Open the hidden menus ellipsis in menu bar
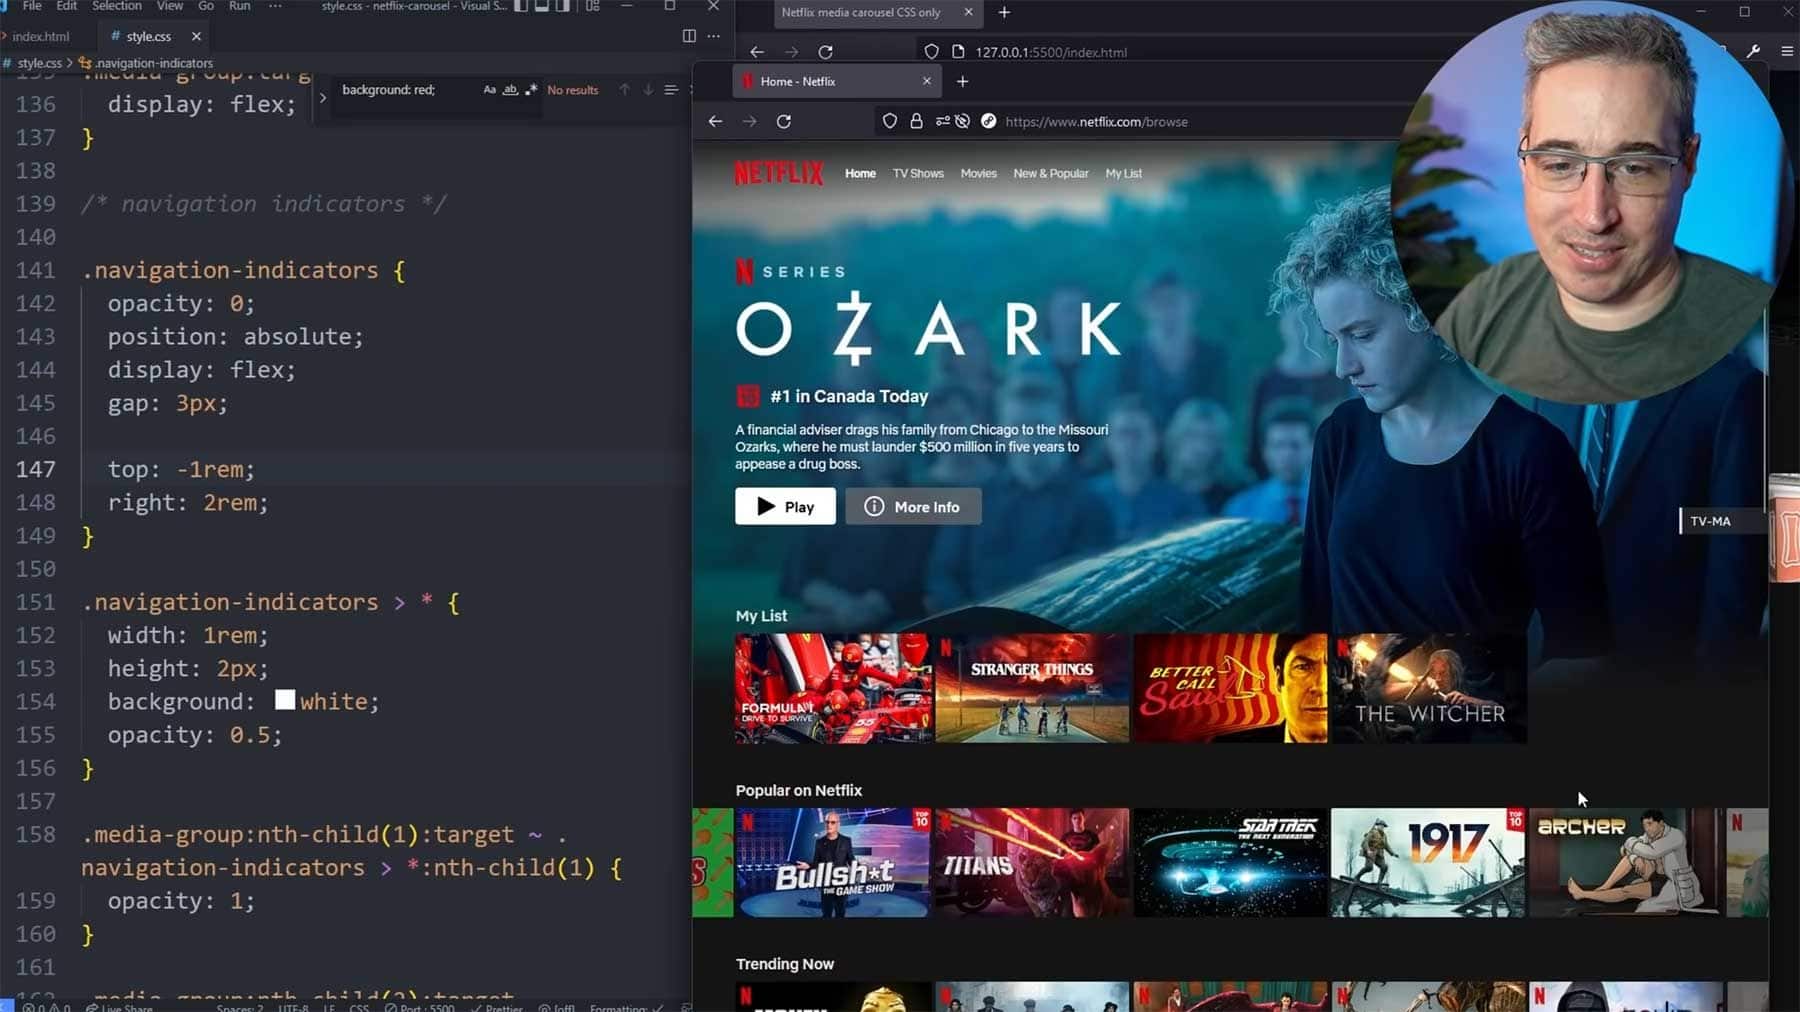Image resolution: width=1800 pixels, height=1012 pixels. pyautogui.click(x=275, y=6)
